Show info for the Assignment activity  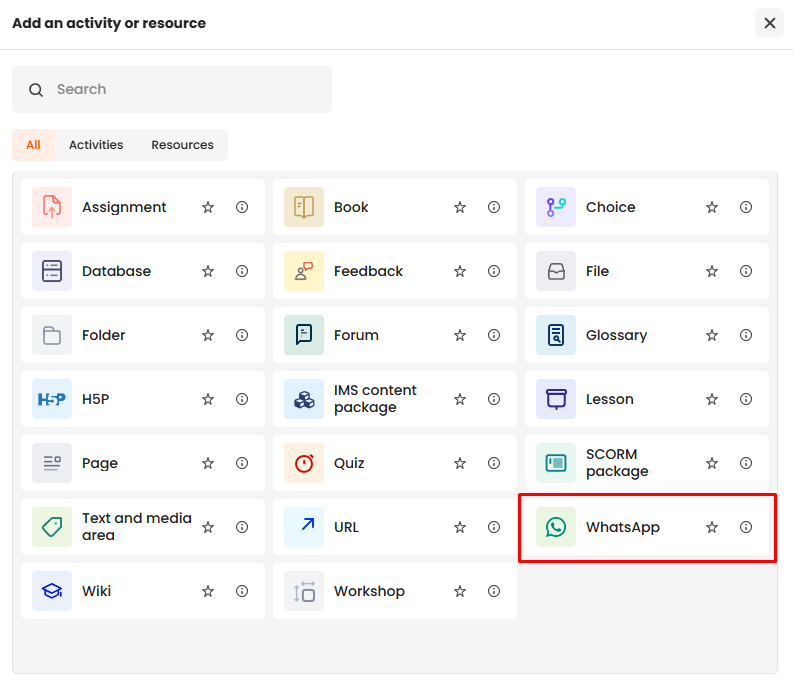point(242,207)
